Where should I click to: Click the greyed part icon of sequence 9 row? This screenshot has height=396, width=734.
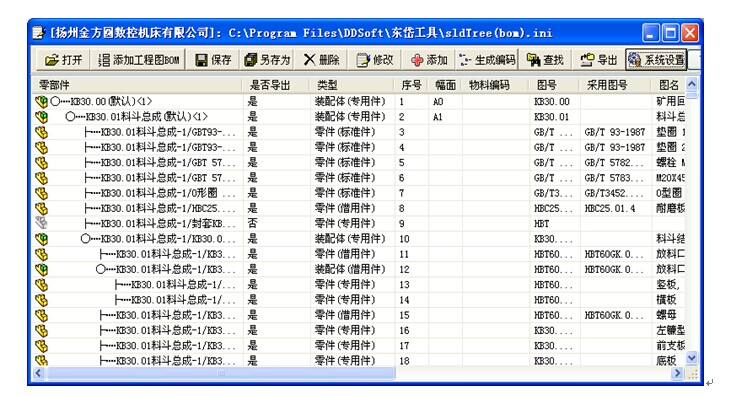point(41,223)
